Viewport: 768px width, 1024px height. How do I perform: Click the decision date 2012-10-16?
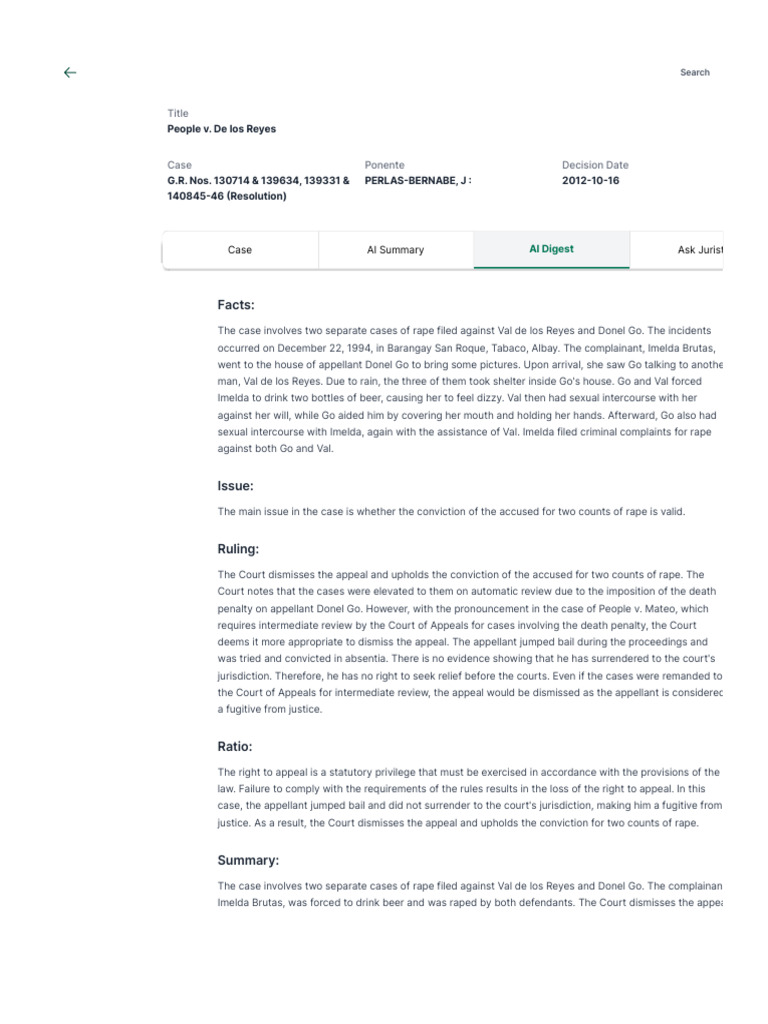[590, 180]
